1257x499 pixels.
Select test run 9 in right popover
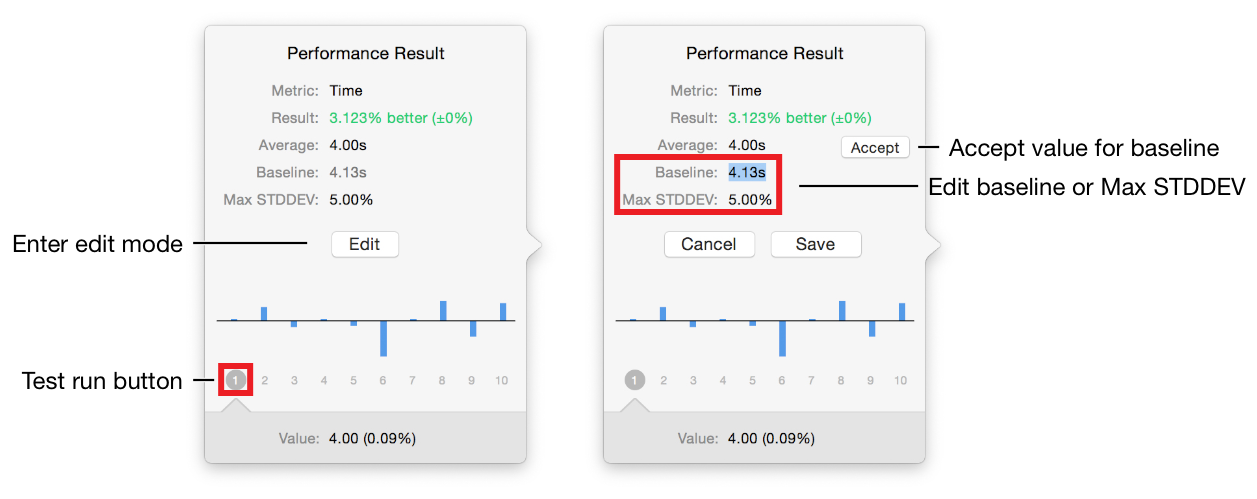pos(871,381)
